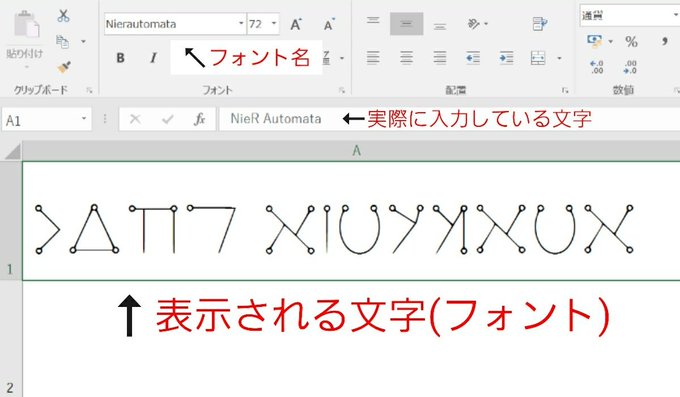Open the Font group dialog launcher
The height and width of the screenshot is (397, 680).
pos(342,90)
